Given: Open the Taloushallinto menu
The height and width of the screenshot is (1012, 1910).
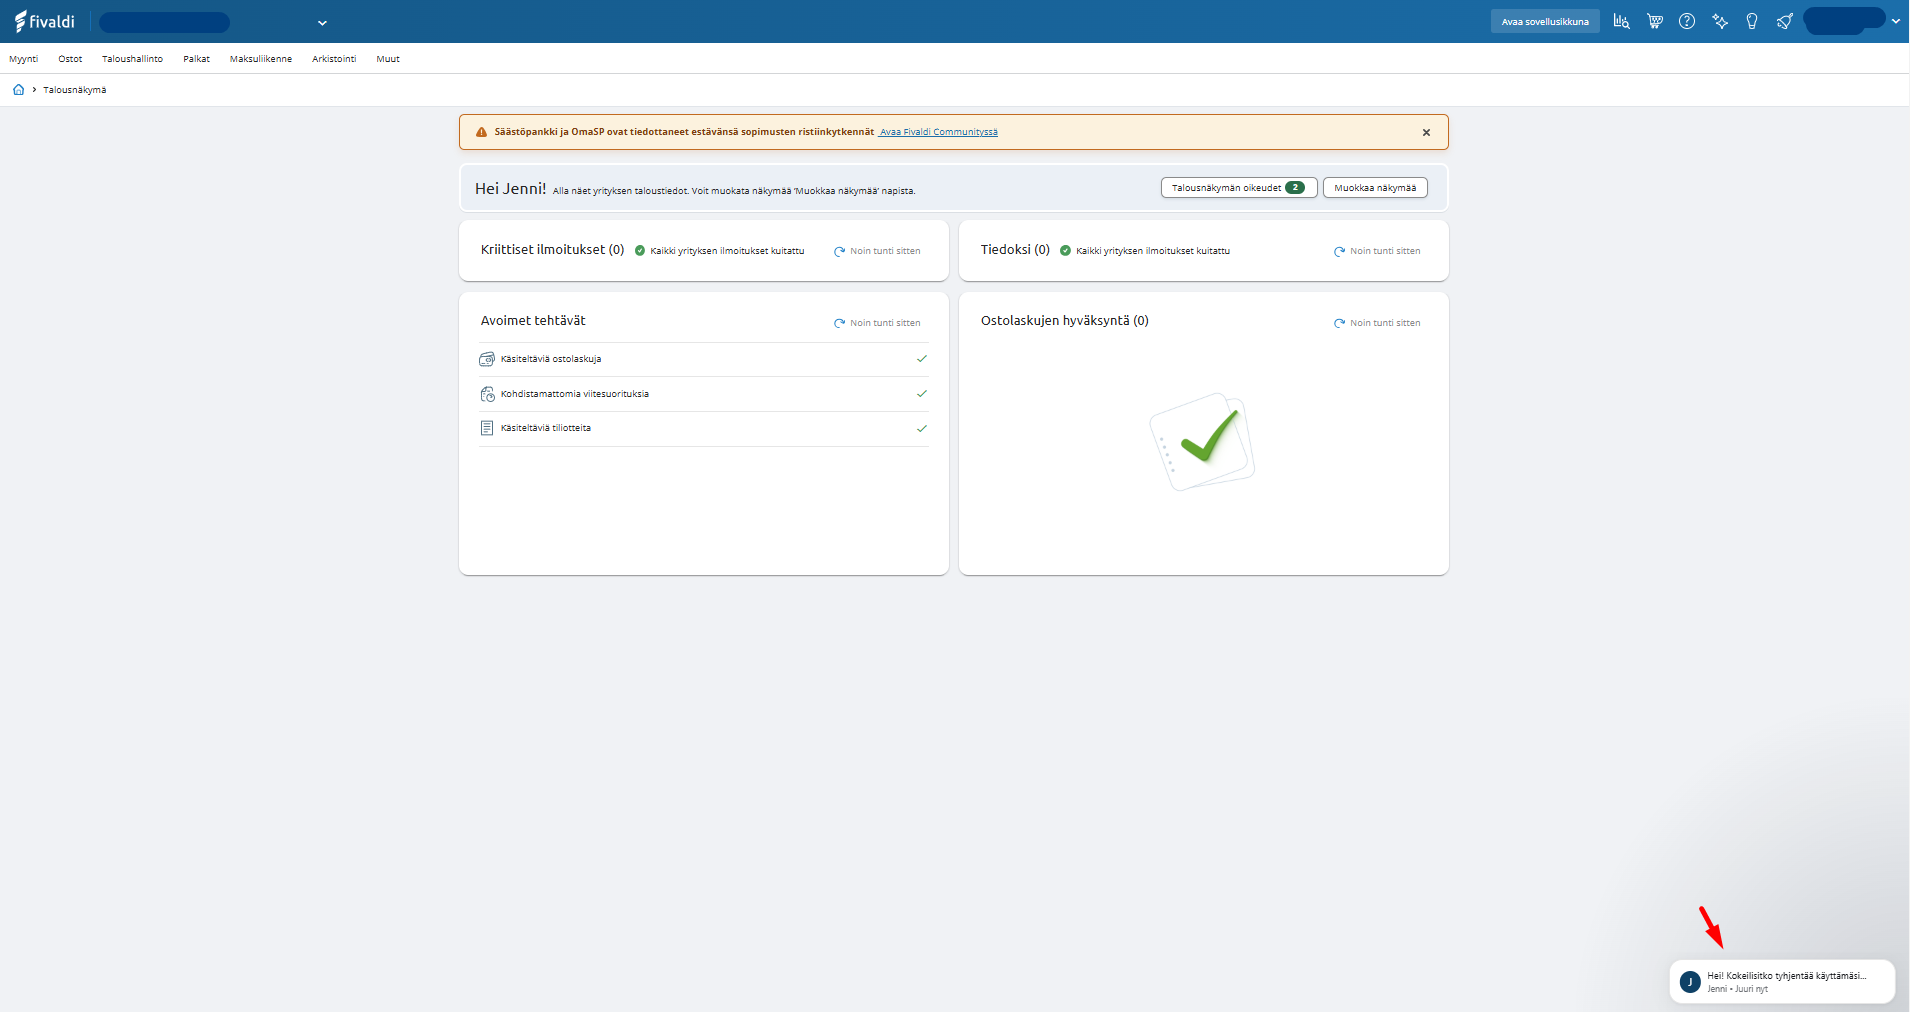Looking at the screenshot, I should tap(132, 59).
